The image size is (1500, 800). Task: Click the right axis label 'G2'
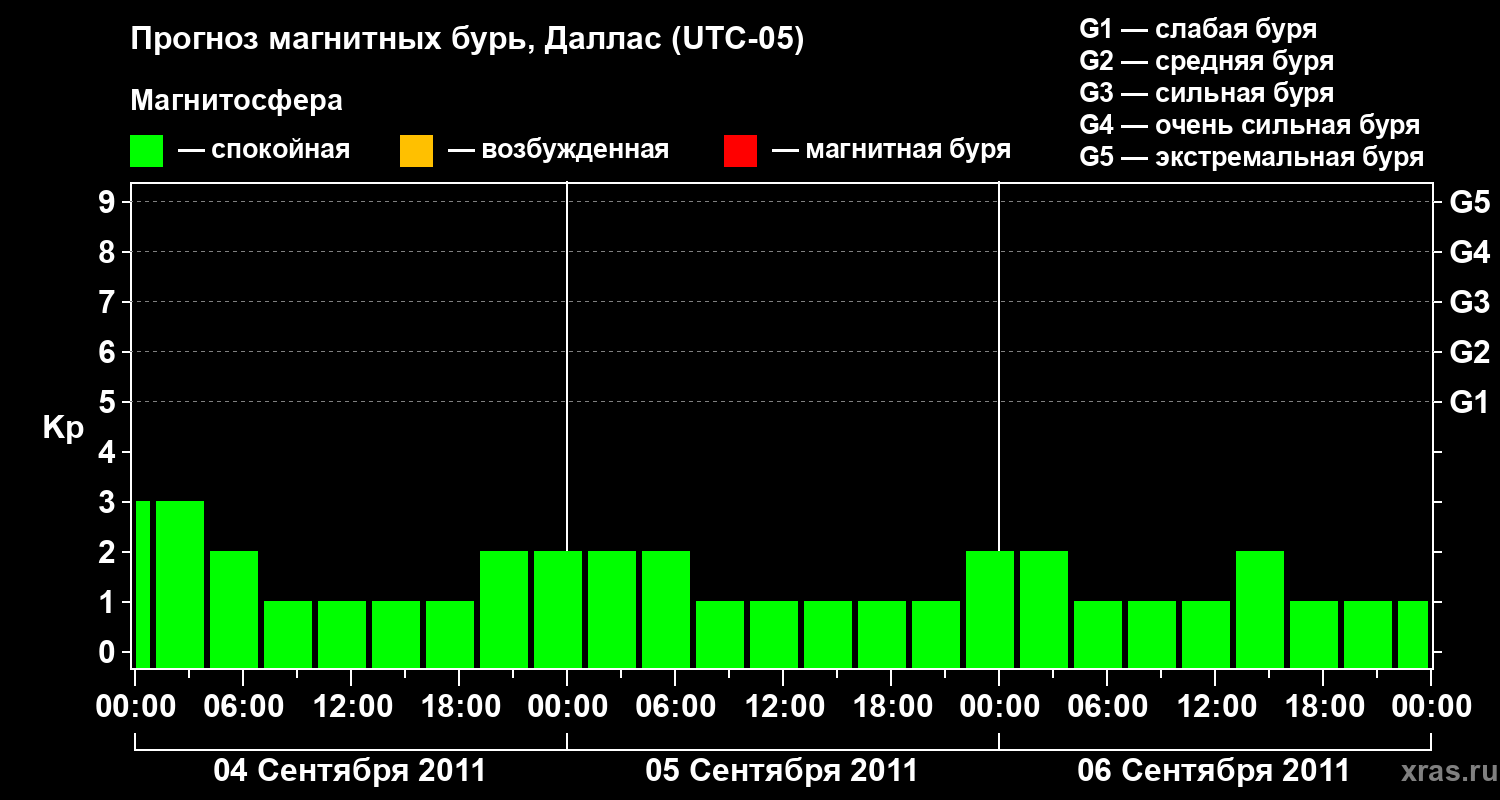point(1469,352)
